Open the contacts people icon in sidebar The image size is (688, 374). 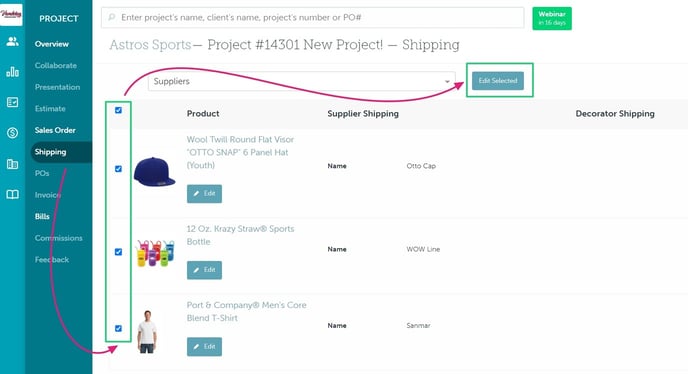point(12,42)
